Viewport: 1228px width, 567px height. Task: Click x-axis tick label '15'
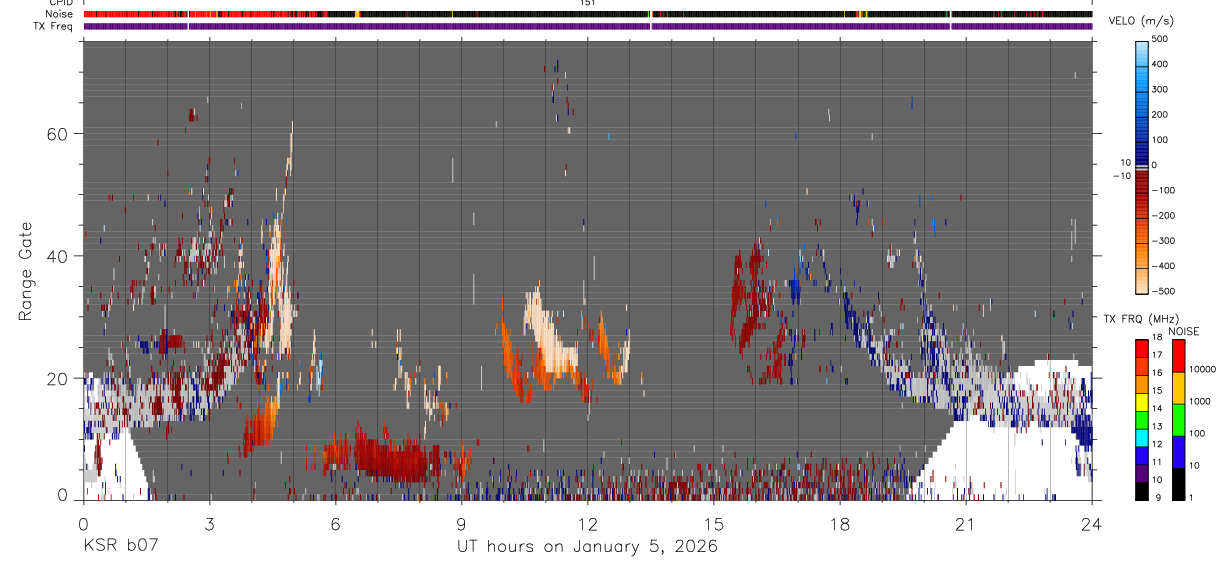pyautogui.click(x=713, y=523)
